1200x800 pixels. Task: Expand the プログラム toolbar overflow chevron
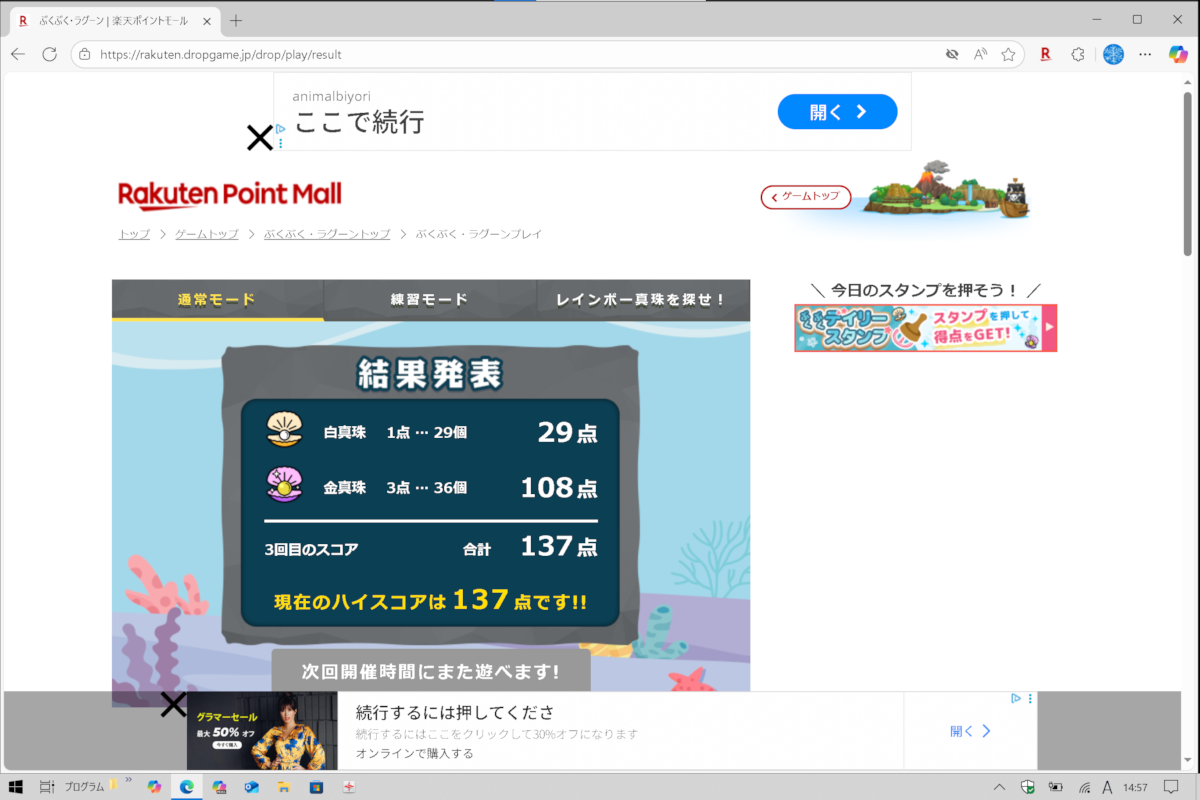point(128,779)
